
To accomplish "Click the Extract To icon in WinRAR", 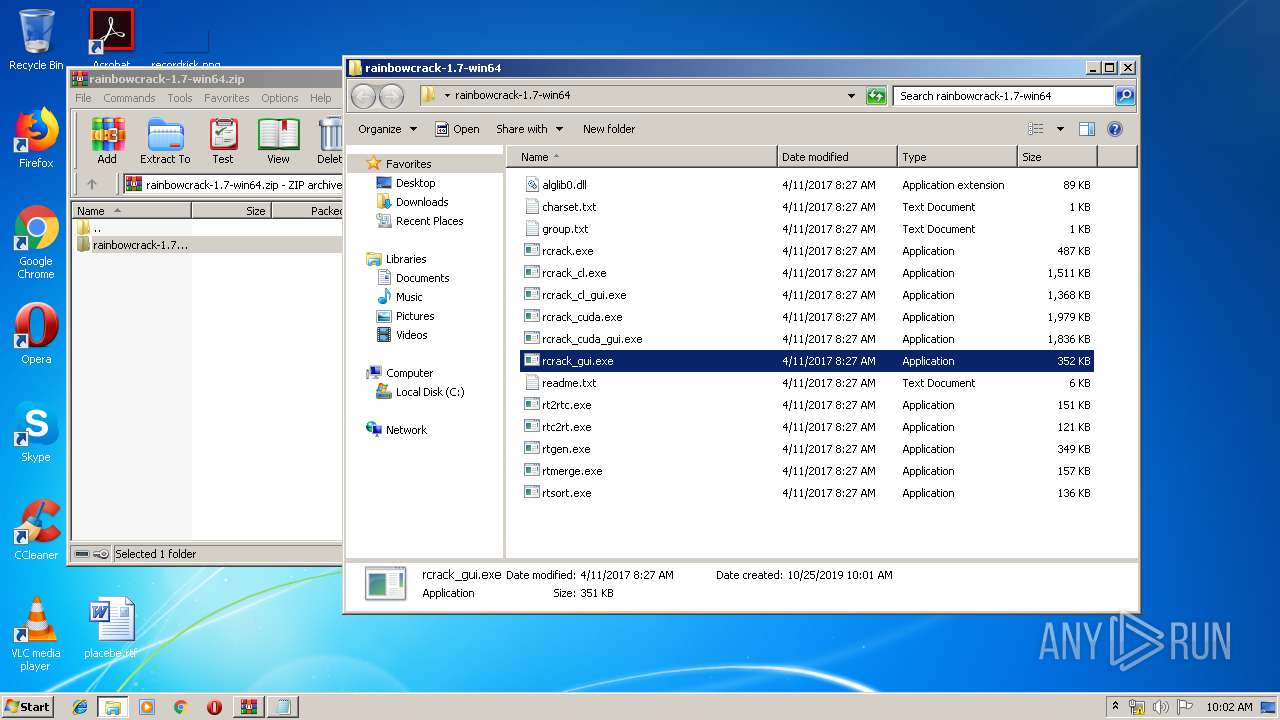I will [165, 141].
